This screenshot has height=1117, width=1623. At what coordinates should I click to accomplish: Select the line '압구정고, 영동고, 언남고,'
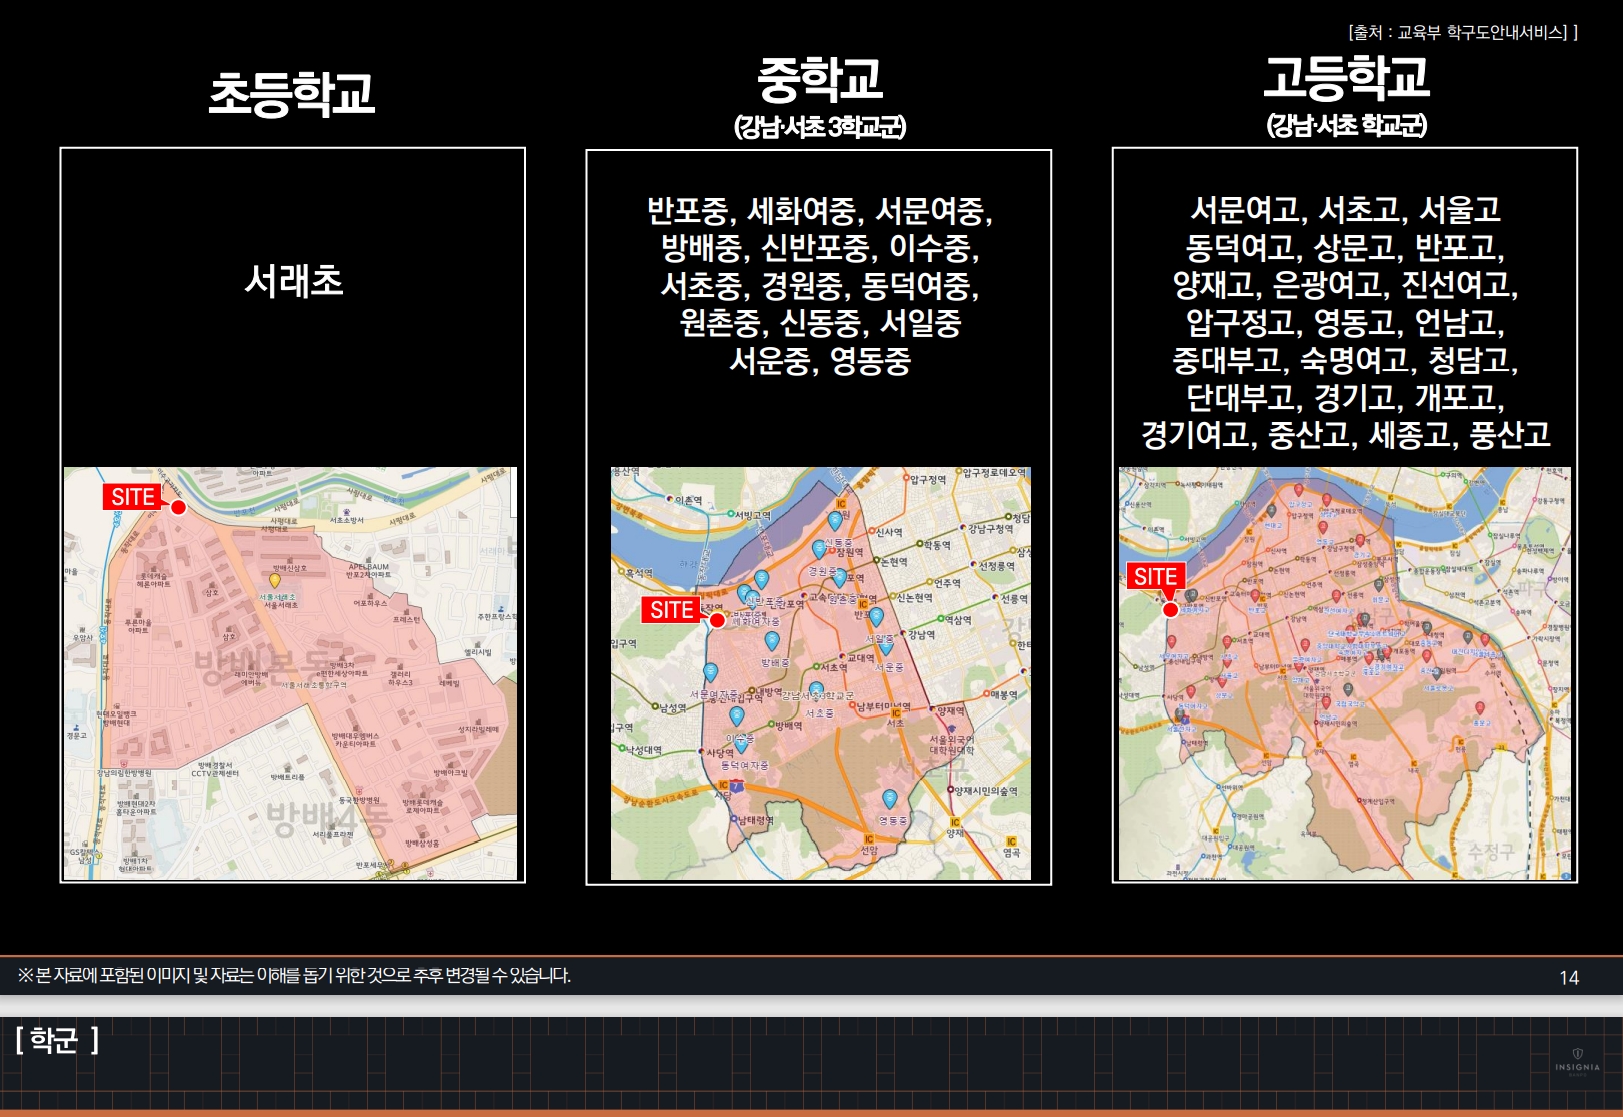click(x=1345, y=322)
